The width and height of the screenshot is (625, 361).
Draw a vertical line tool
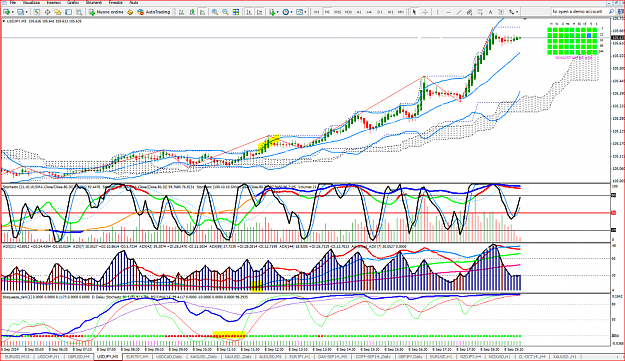(438, 12)
